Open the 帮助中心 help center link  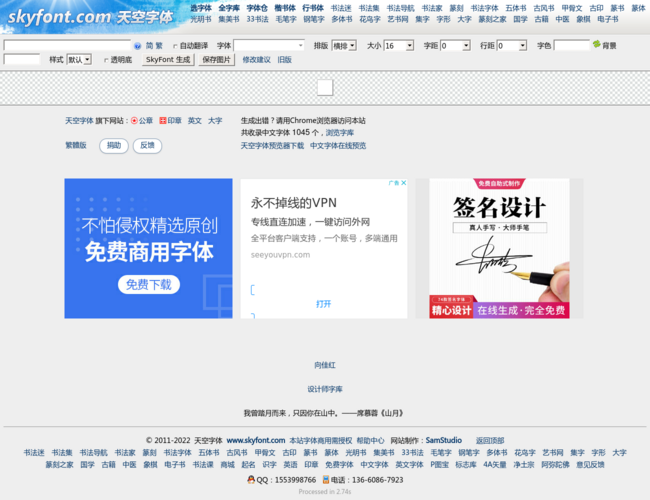(x=370, y=440)
